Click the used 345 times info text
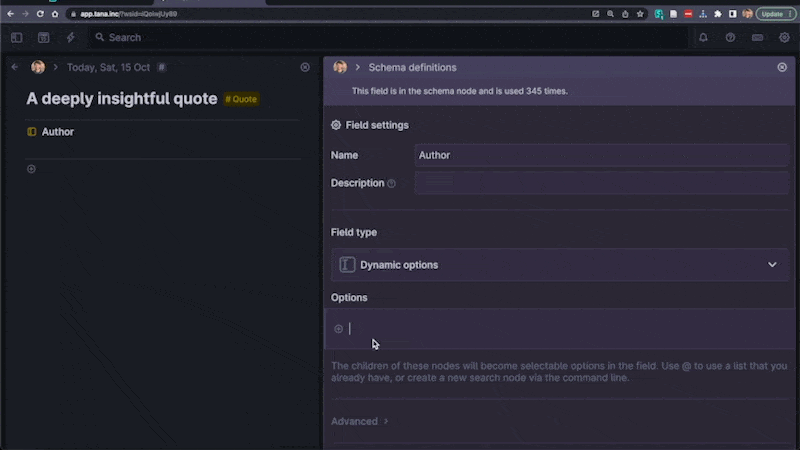800x450 pixels. (x=460, y=91)
